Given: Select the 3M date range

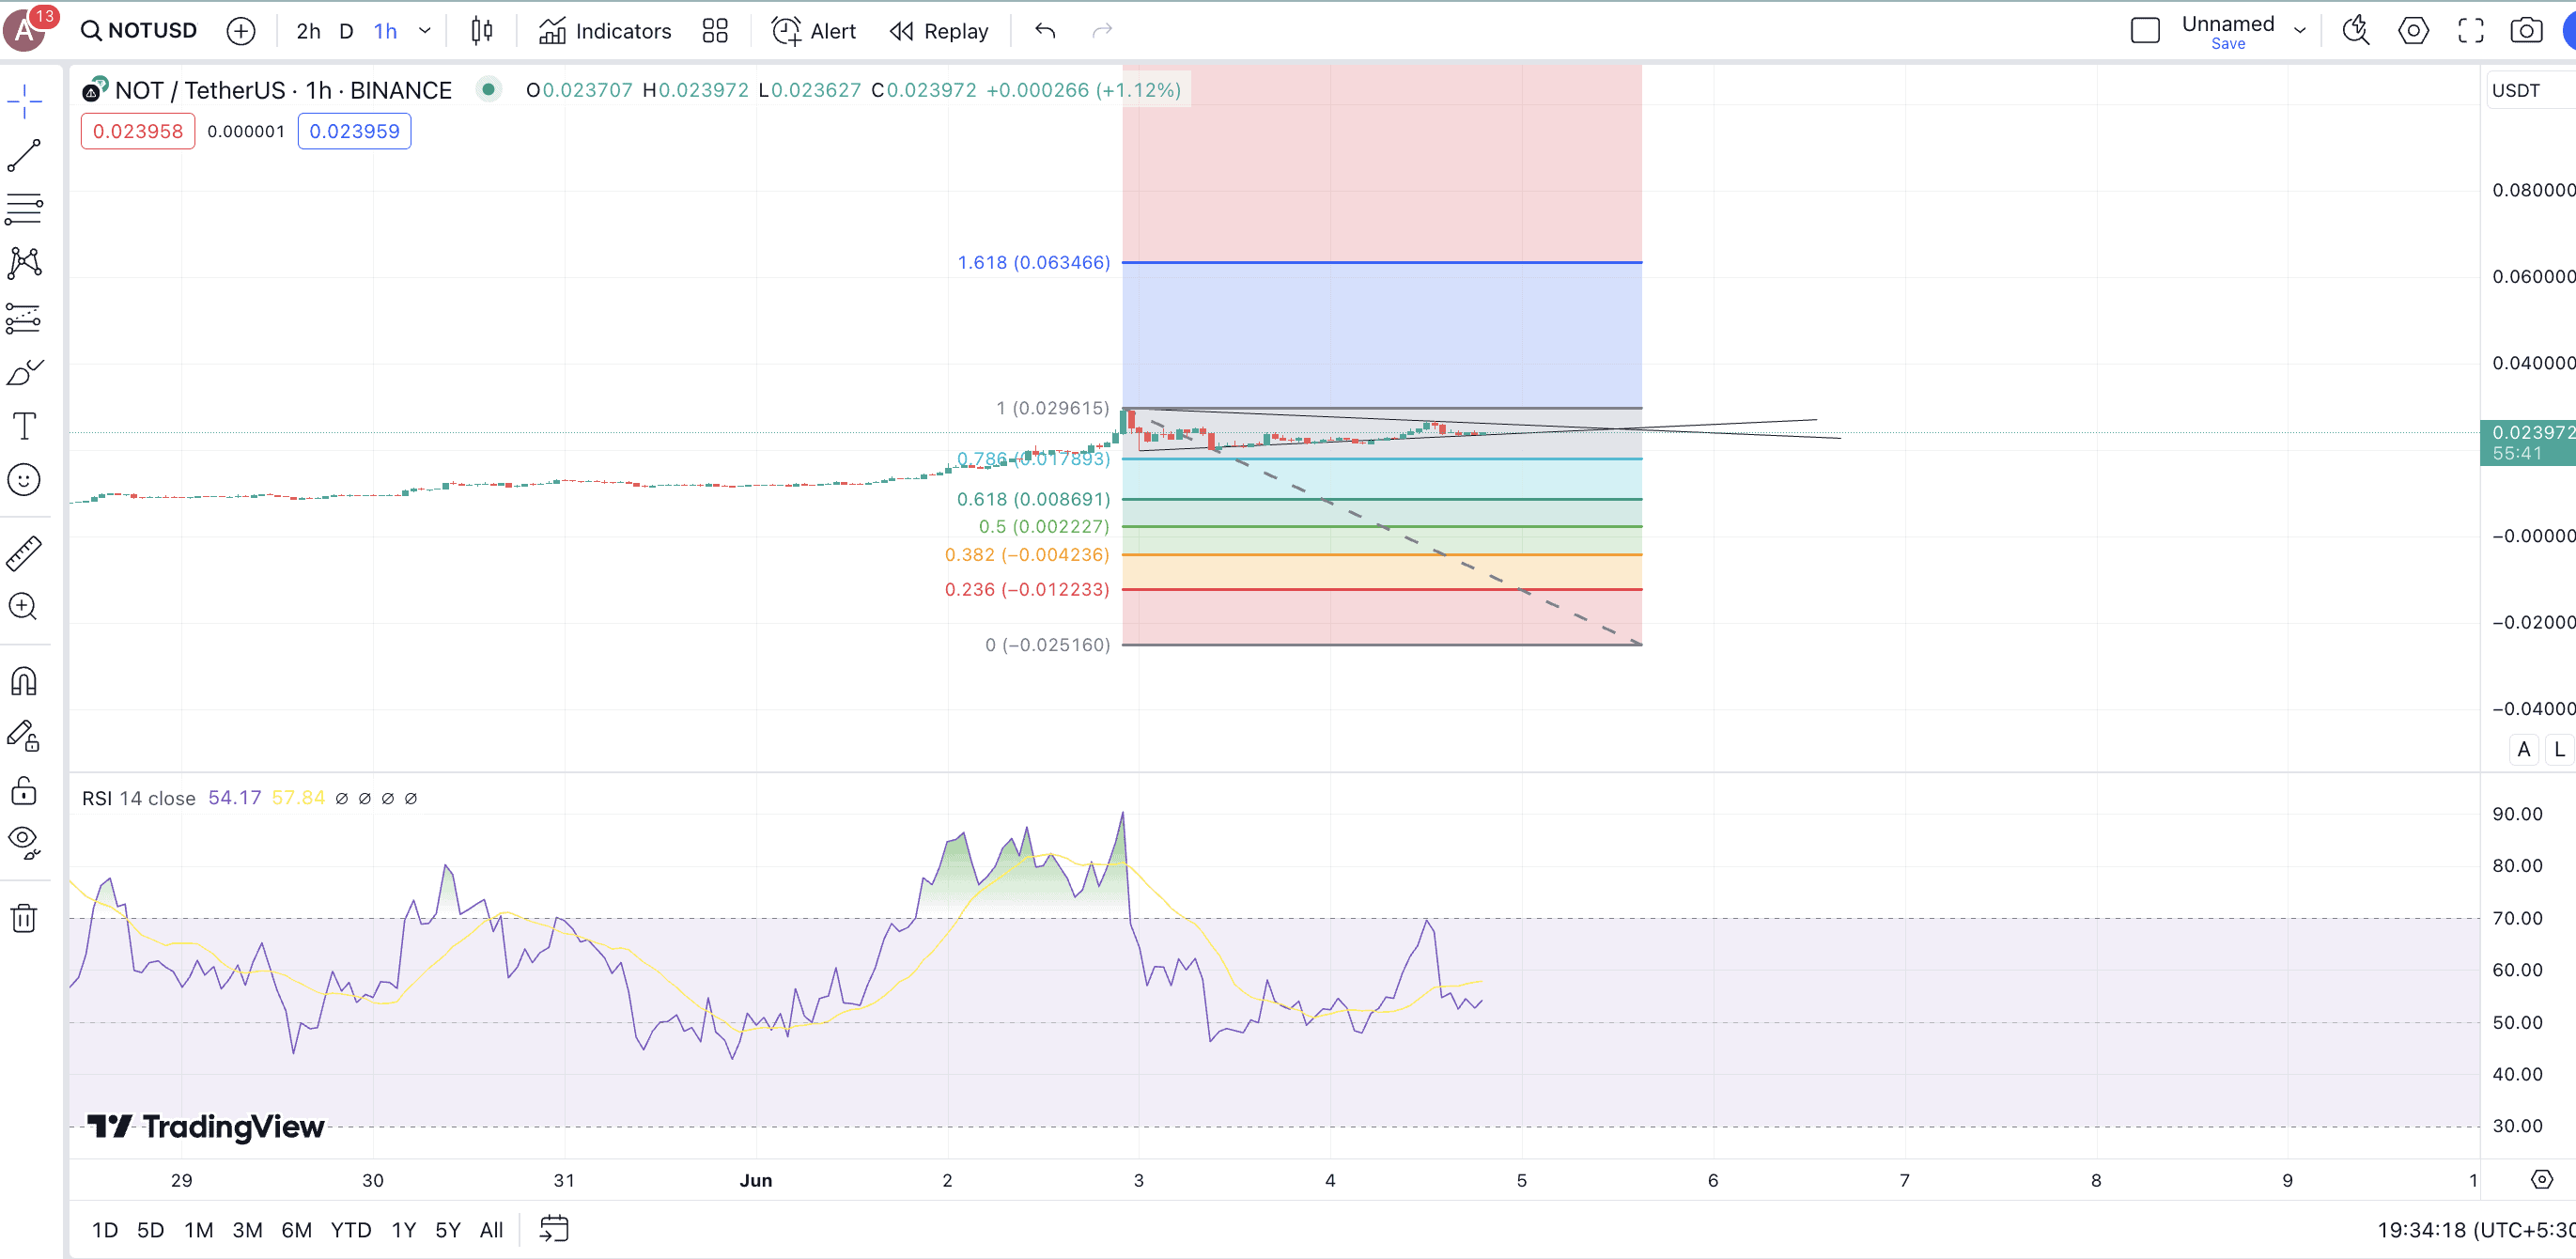Looking at the screenshot, I should click(x=247, y=1229).
